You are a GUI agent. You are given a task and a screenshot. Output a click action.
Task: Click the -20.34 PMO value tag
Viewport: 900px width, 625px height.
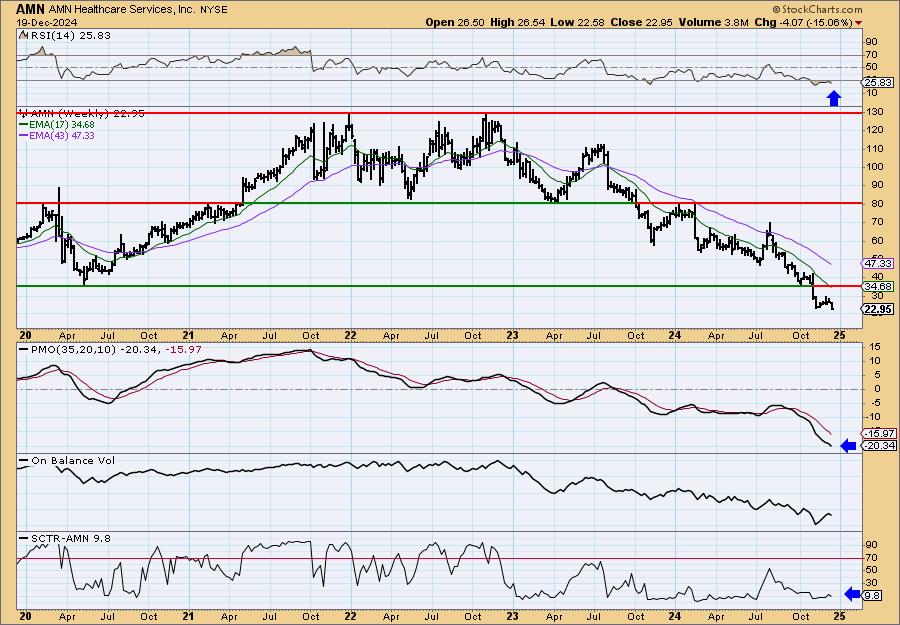point(878,445)
